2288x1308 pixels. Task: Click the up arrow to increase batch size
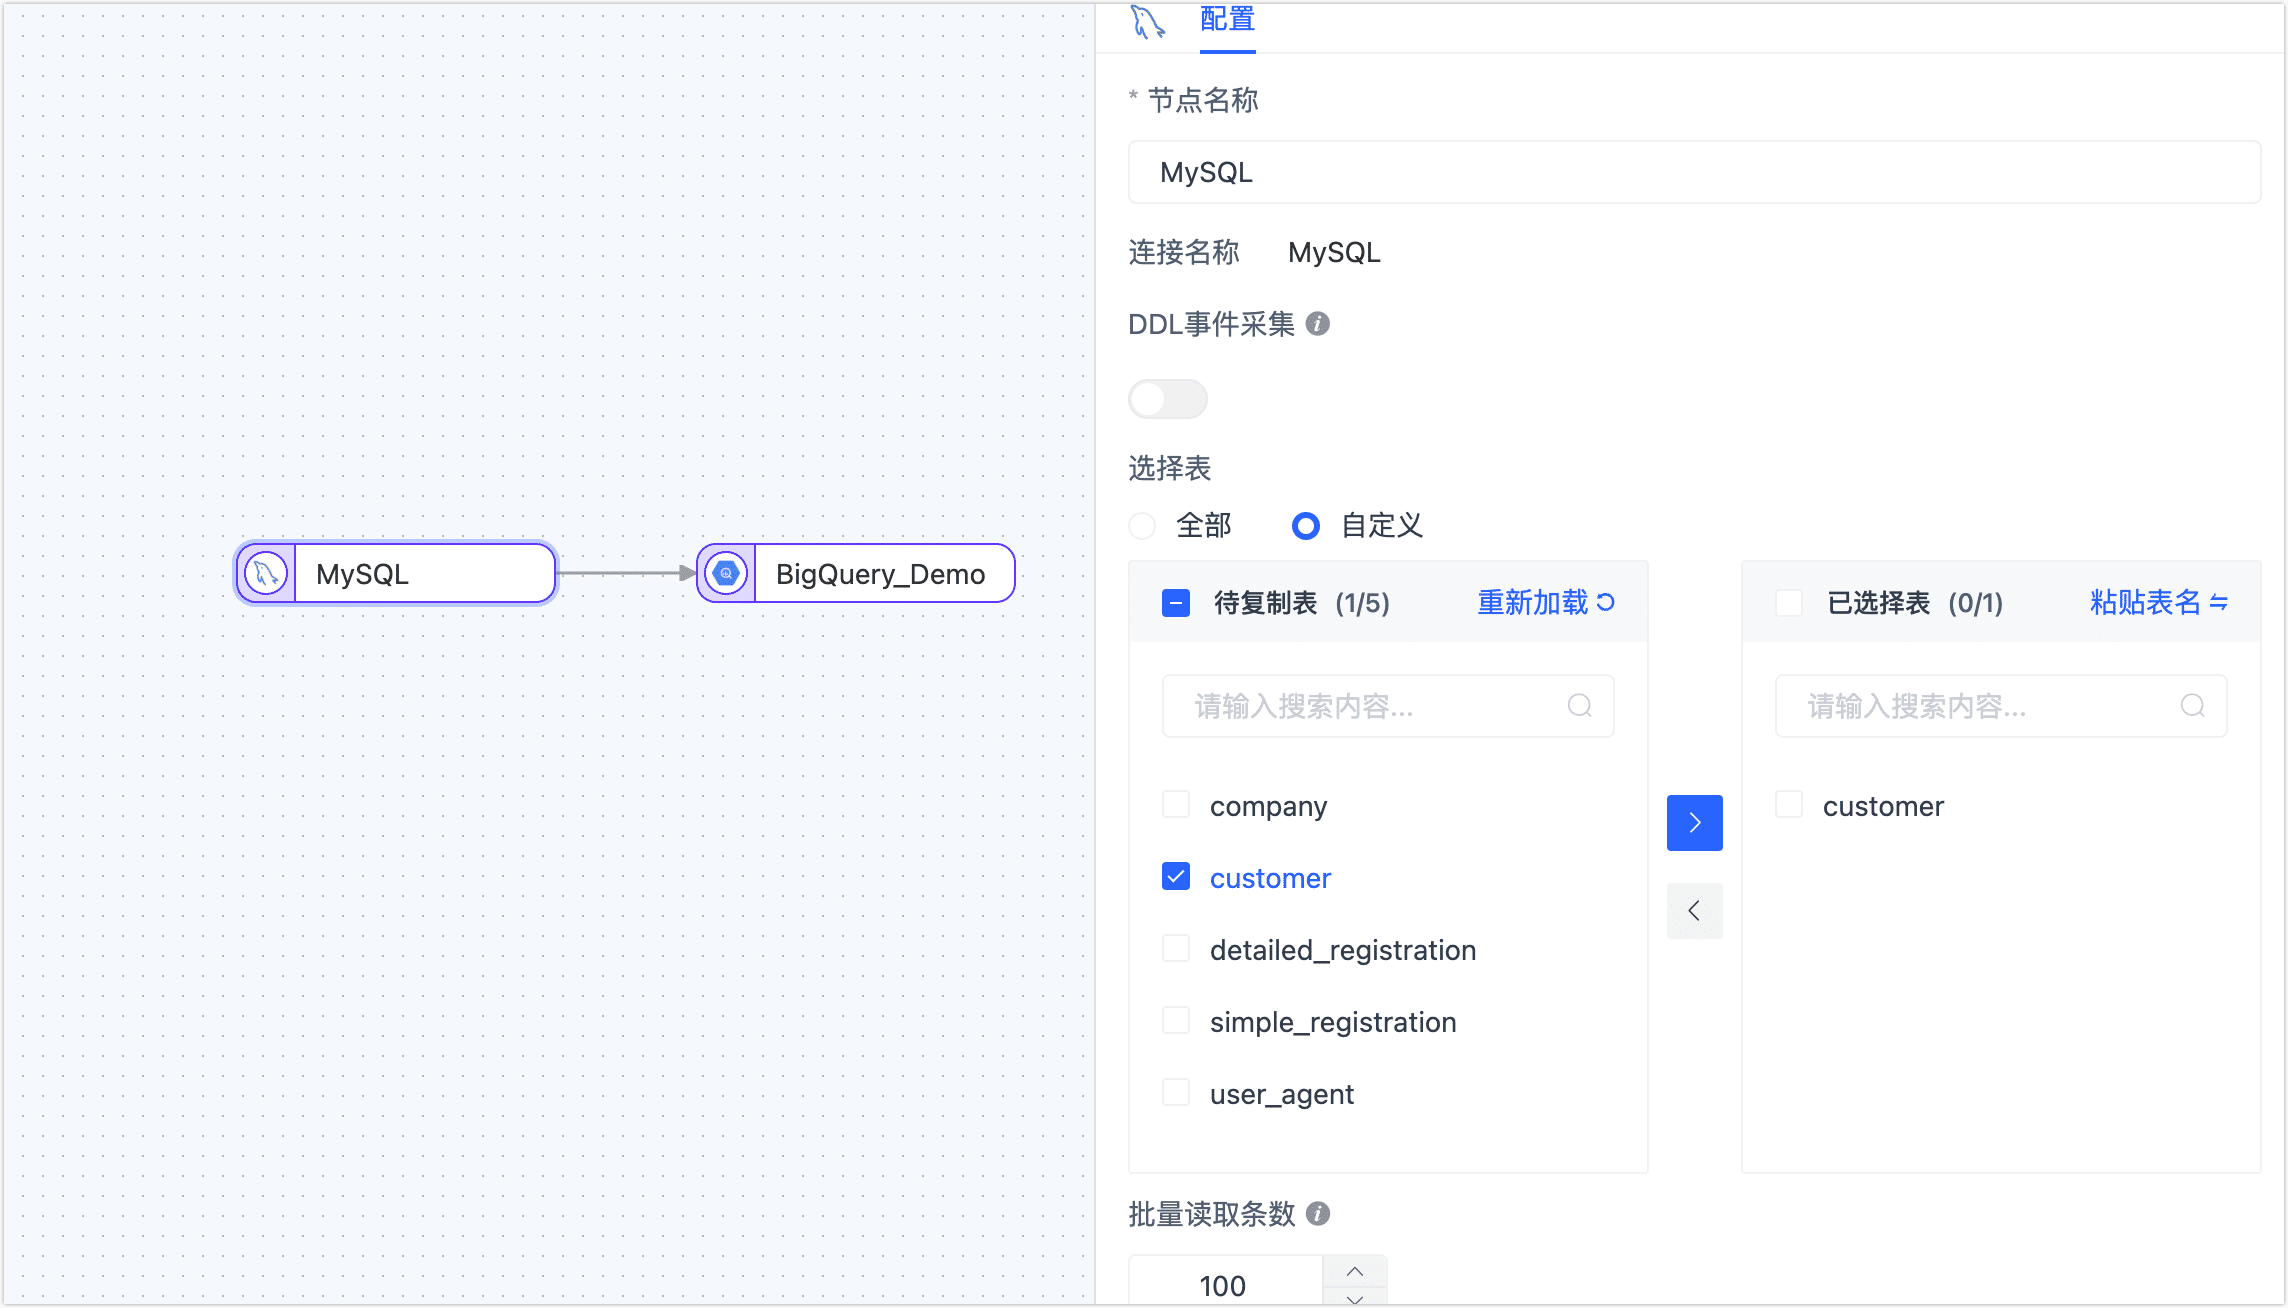[x=1355, y=1271]
